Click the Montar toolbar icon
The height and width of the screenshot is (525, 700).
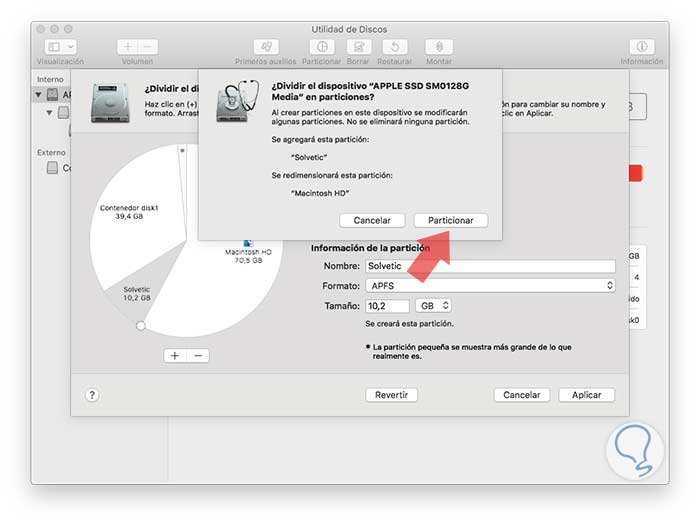click(x=439, y=46)
